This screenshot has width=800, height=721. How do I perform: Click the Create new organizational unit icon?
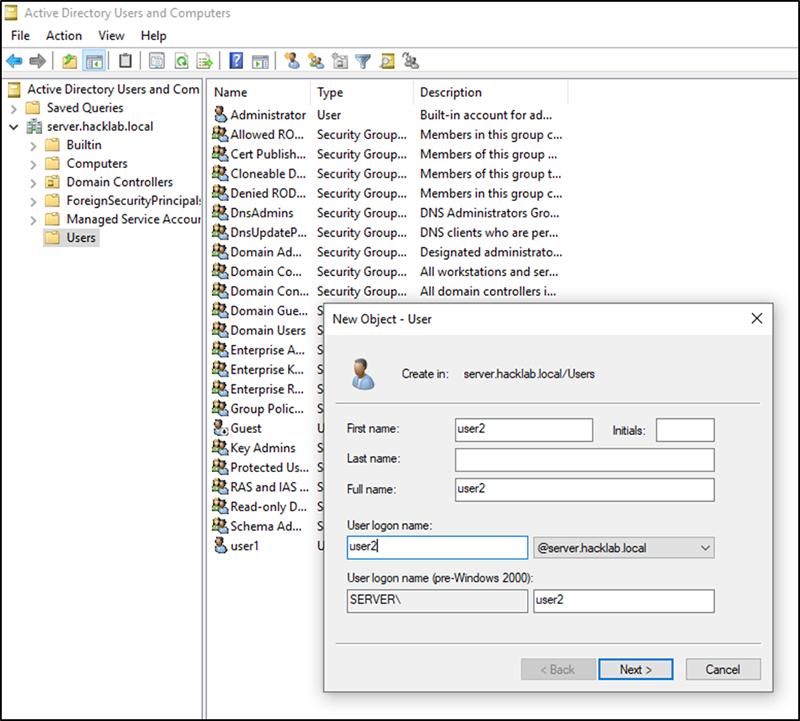coord(340,61)
